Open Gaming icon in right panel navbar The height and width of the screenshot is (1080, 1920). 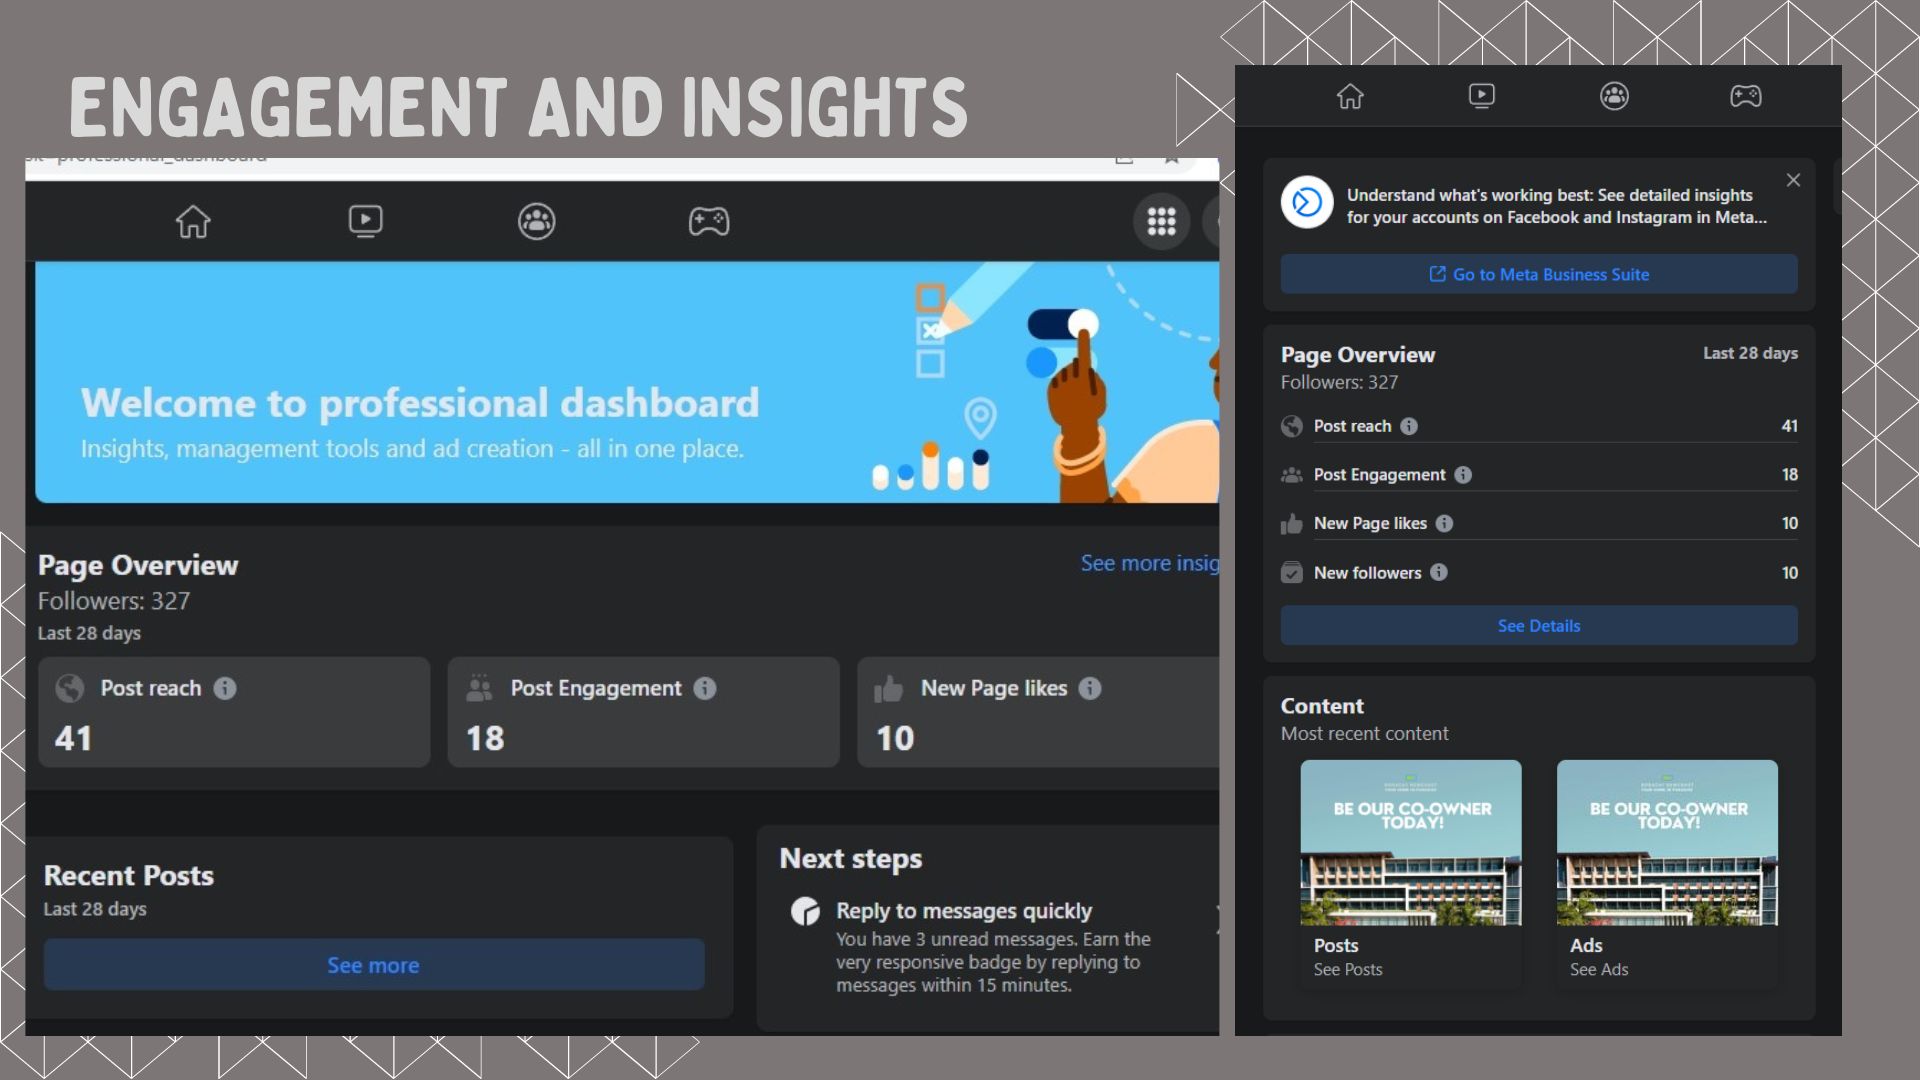1746,96
